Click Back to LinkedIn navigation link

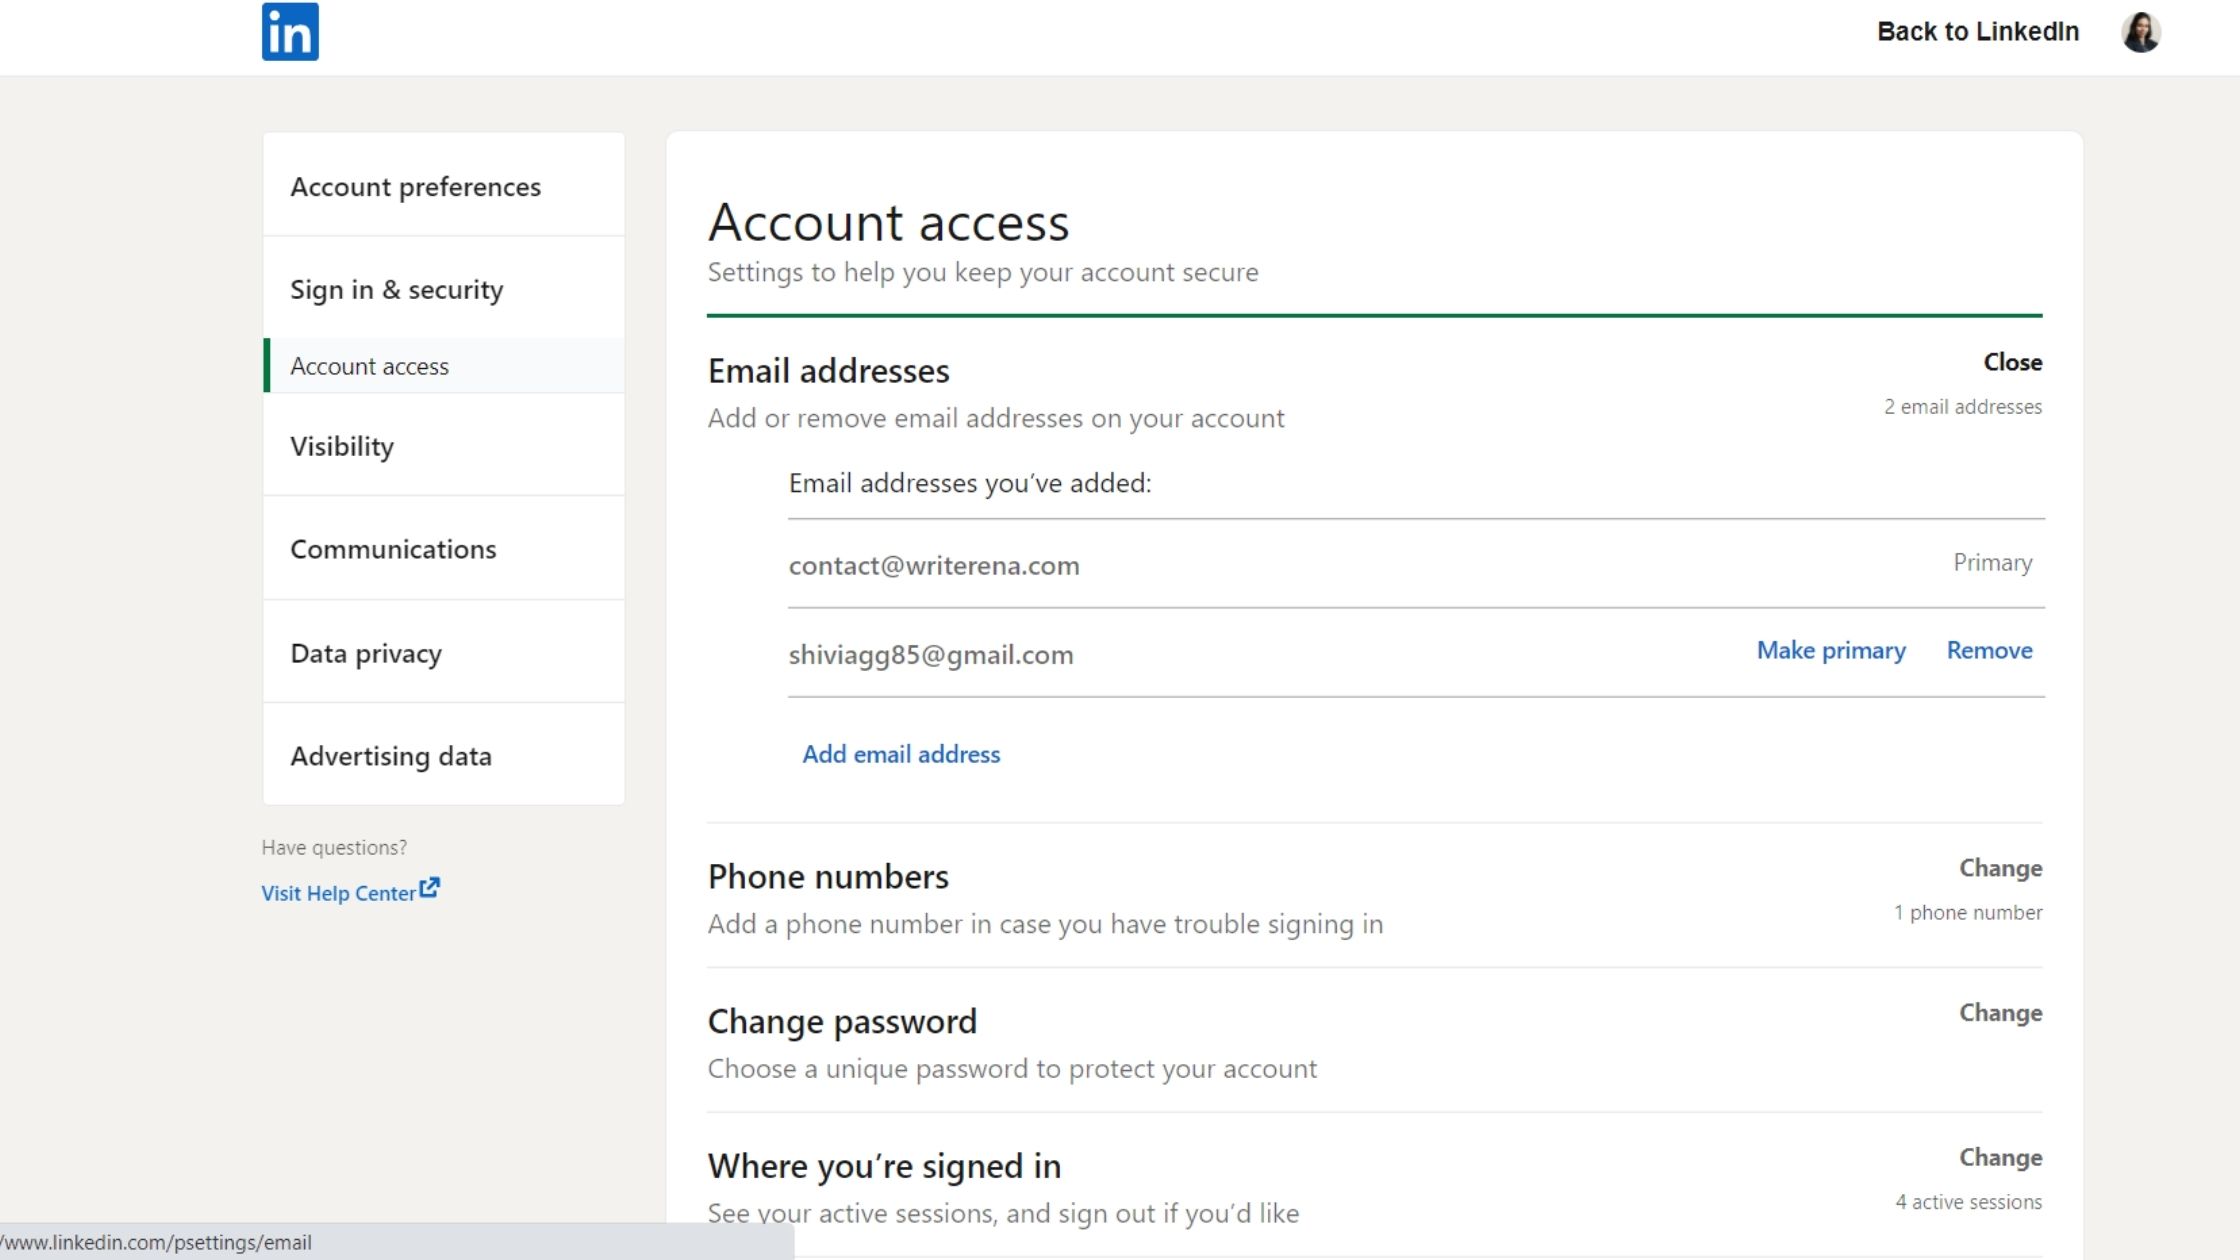(1977, 31)
